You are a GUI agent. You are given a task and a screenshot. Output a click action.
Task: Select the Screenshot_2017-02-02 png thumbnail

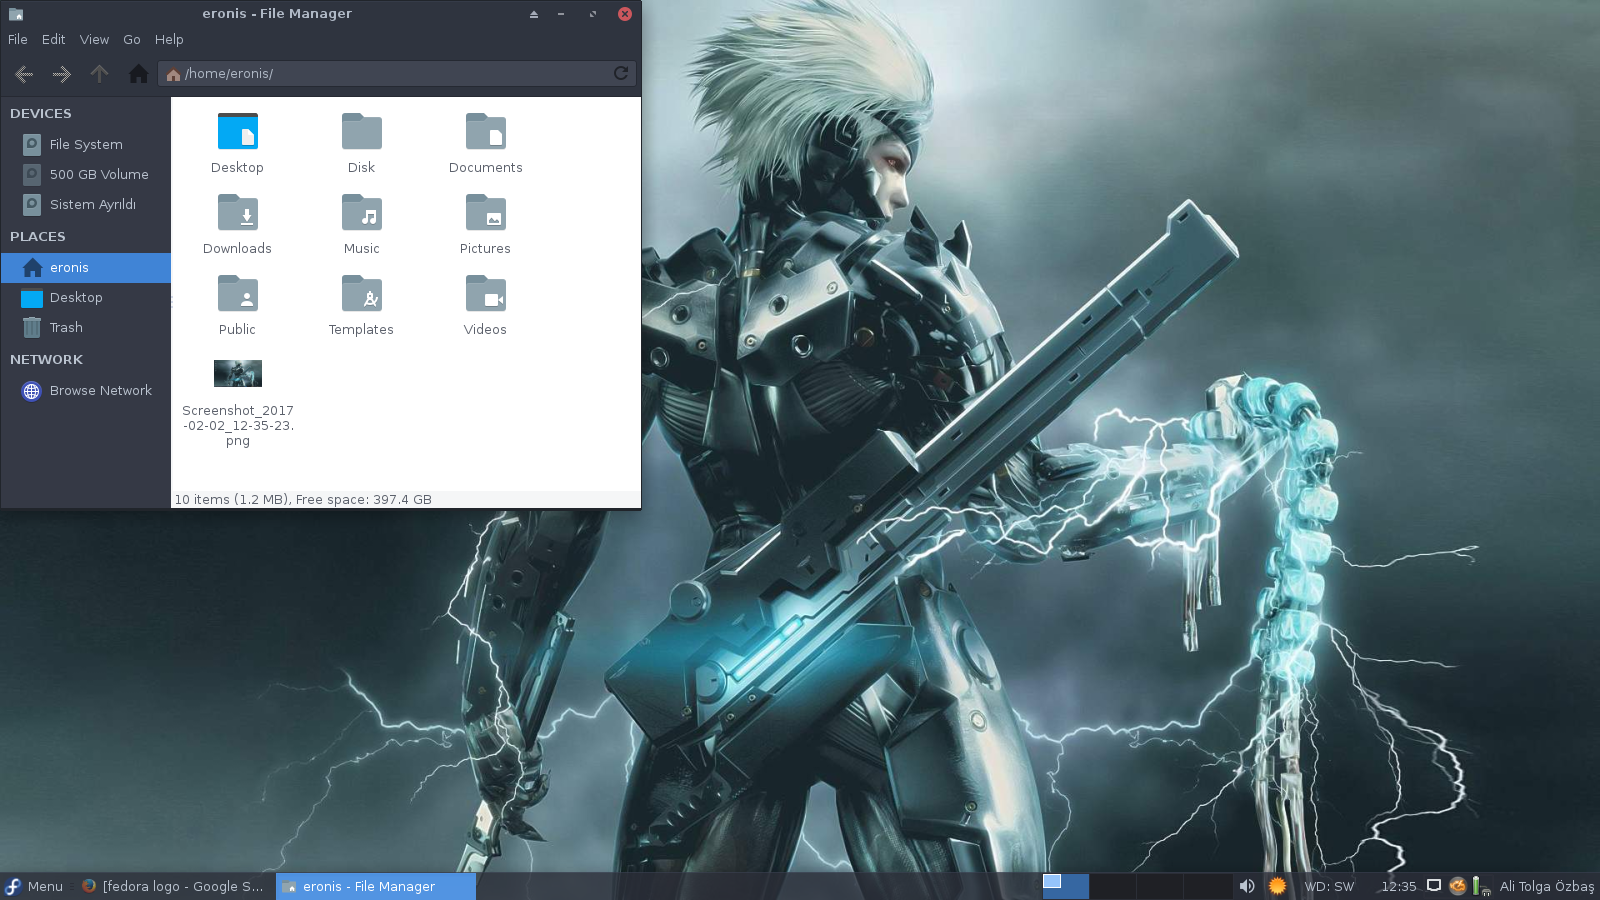click(x=238, y=373)
